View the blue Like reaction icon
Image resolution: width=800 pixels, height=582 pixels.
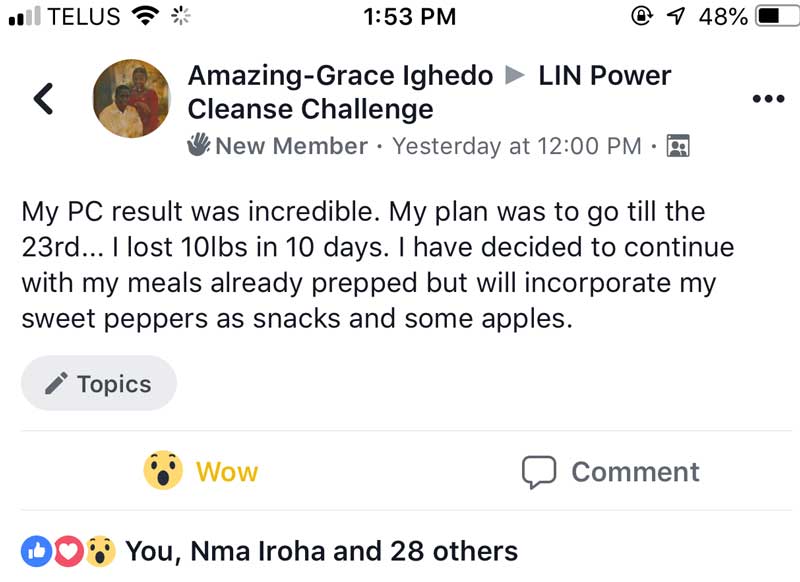click(x=35, y=550)
